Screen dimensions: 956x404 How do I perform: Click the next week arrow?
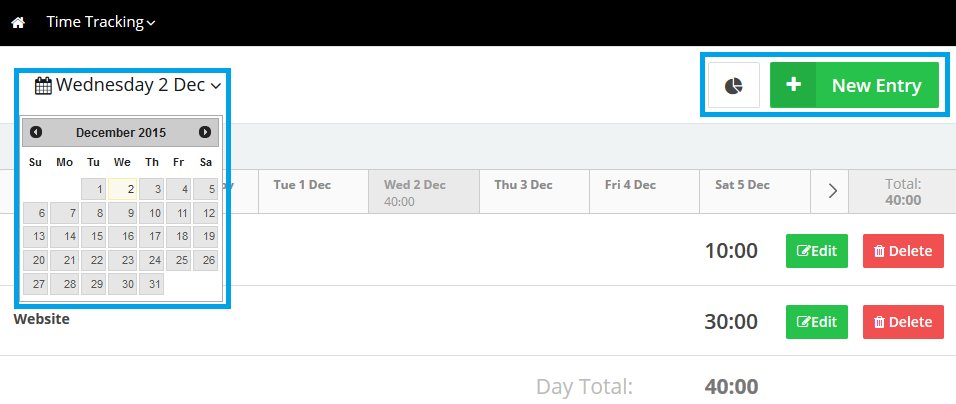[x=832, y=191]
